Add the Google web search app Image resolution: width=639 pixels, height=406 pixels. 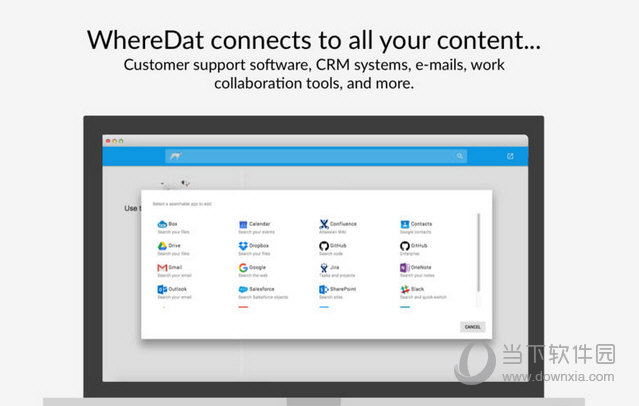pyautogui.click(x=253, y=271)
